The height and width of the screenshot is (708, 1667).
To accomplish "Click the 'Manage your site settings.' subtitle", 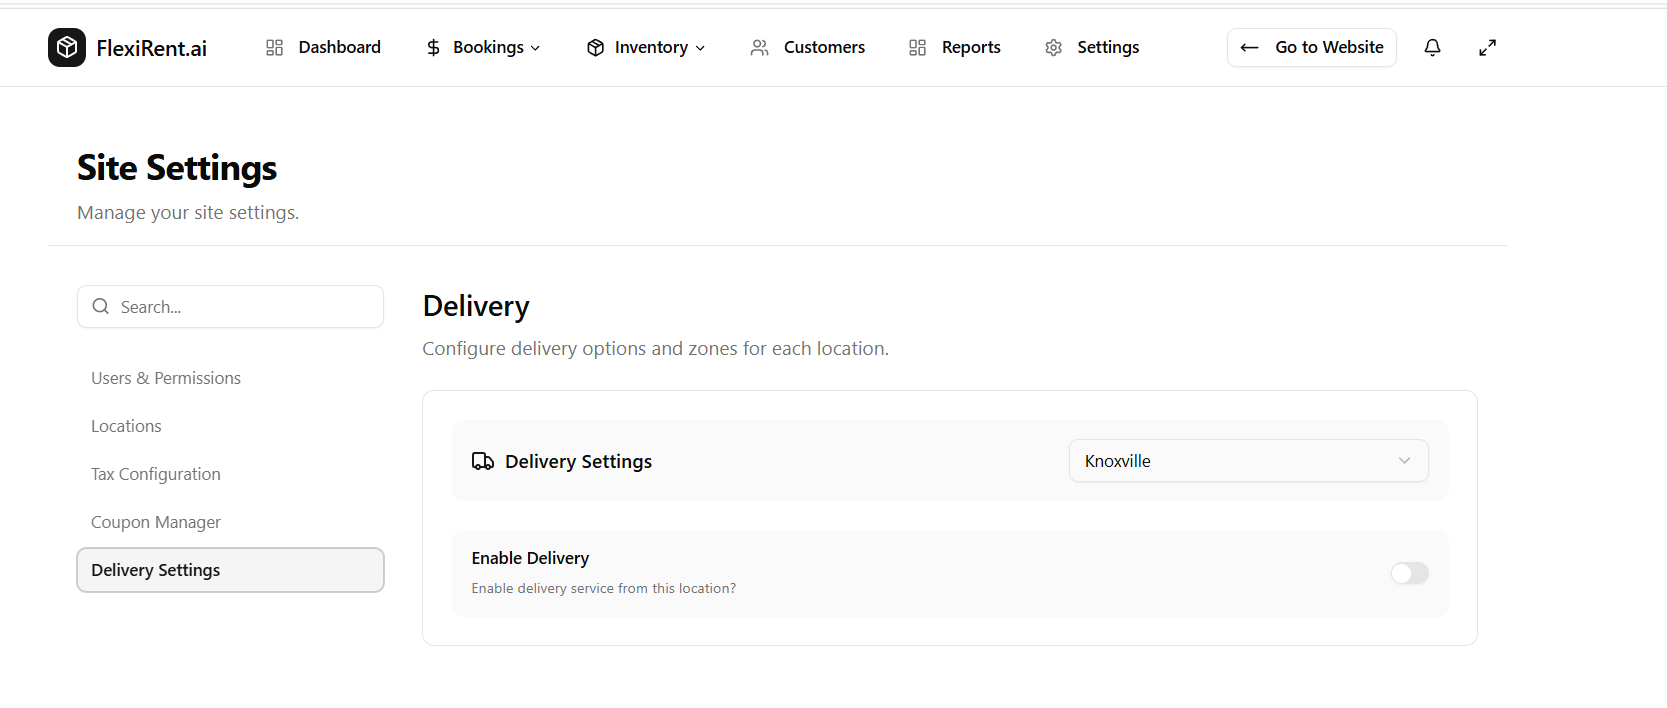I will [x=188, y=212].
